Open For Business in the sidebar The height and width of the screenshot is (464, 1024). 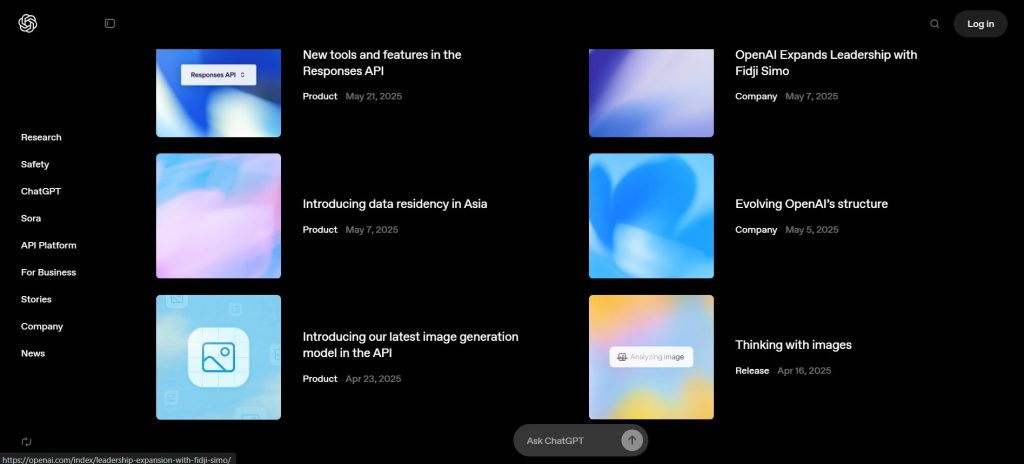tap(48, 273)
